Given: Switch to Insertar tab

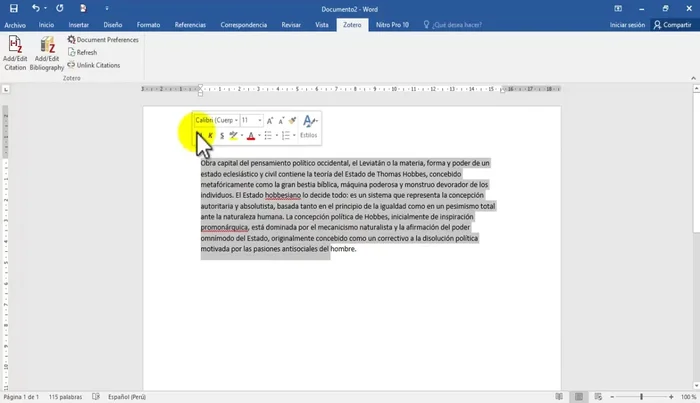Looking at the screenshot, I should [79, 25].
